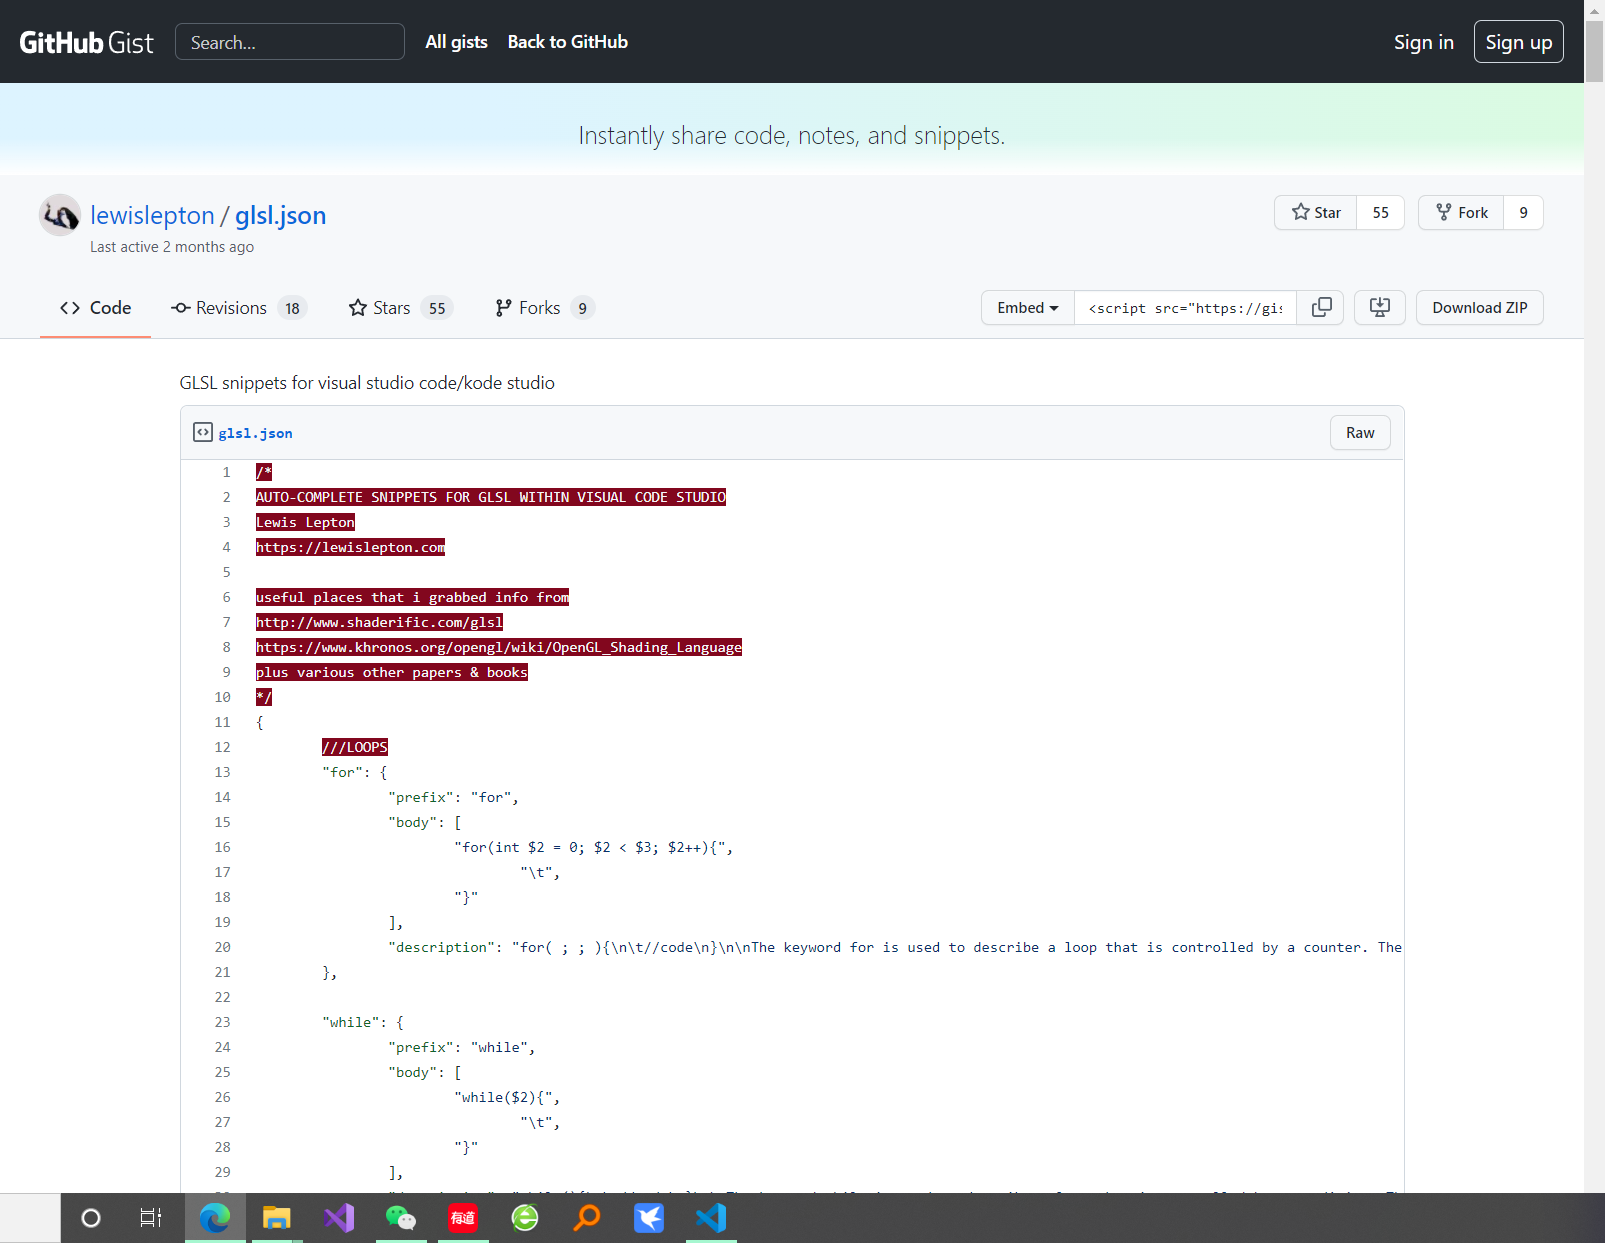Click the fork icon on Forks tab
This screenshot has width=1605, height=1243.
(503, 308)
